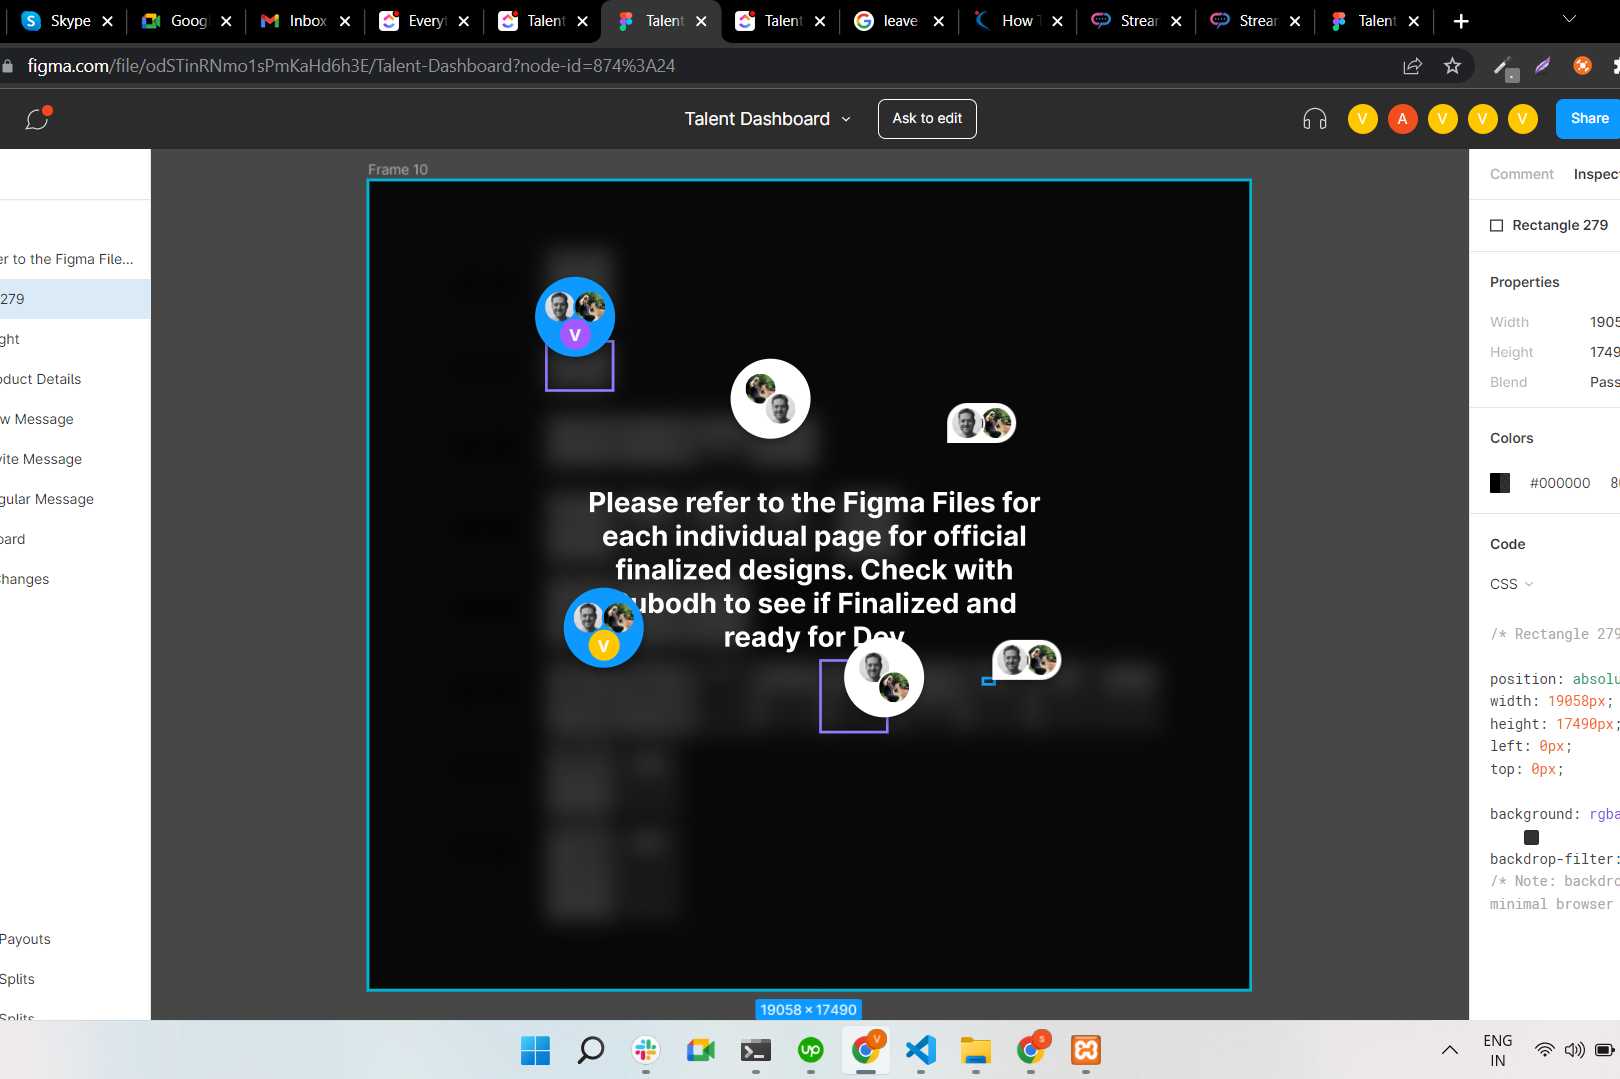Select the 'to the Figma File...' layer
The width and height of the screenshot is (1620, 1079).
click(x=75, y=259)
